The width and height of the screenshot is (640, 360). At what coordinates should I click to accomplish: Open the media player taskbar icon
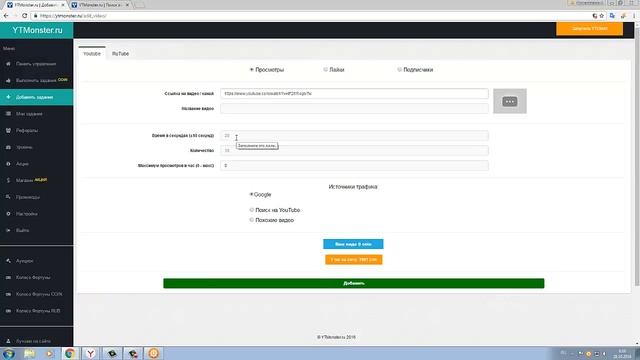[49, 353]
